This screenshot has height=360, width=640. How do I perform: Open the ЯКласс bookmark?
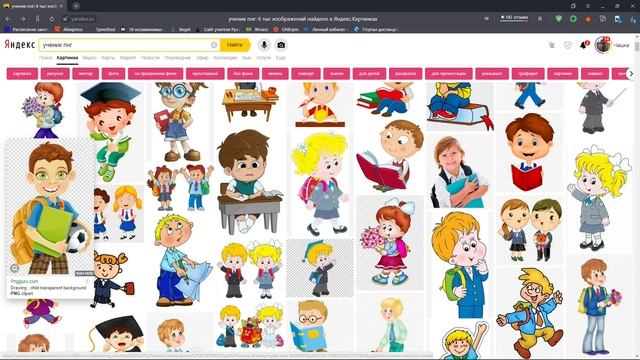[257, 29]
